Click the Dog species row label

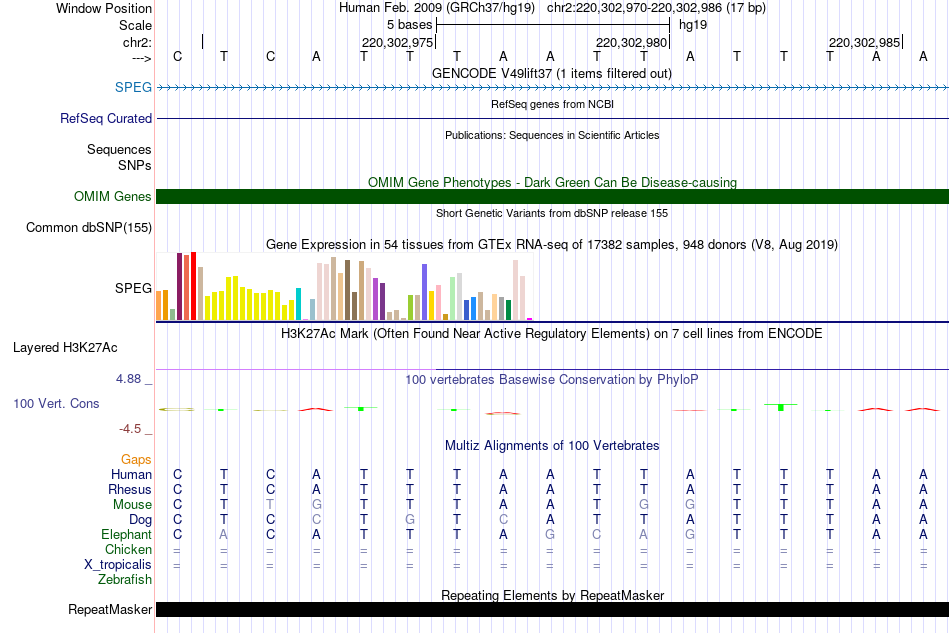[x=140, y=520]
